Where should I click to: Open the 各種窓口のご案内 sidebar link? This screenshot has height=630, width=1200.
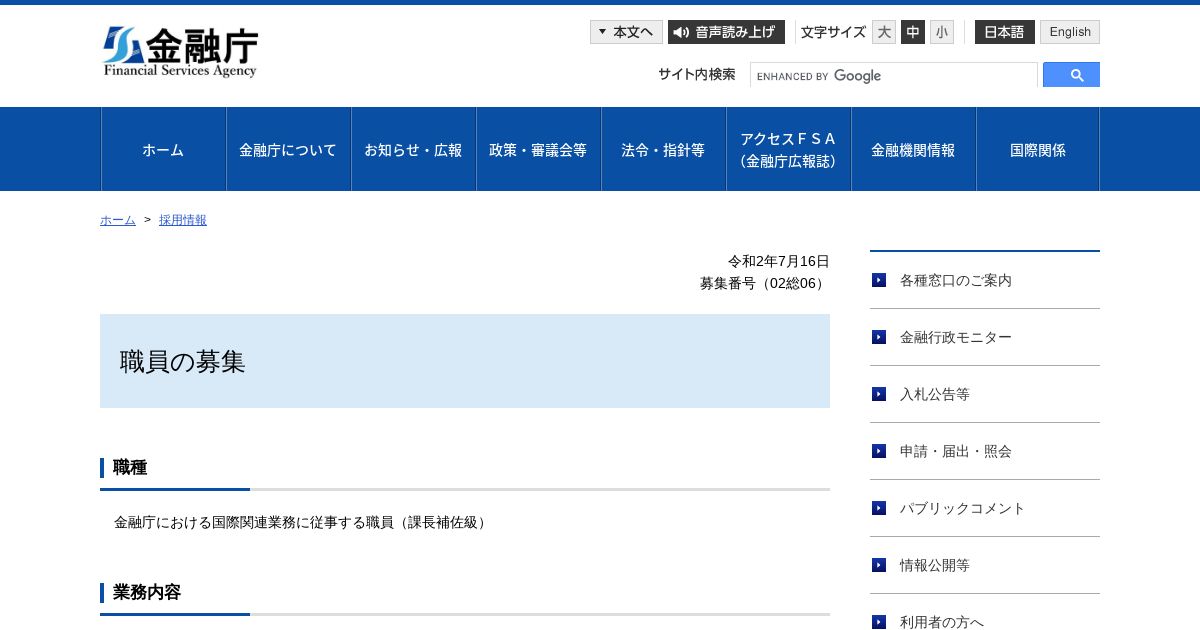pos(956,280)
